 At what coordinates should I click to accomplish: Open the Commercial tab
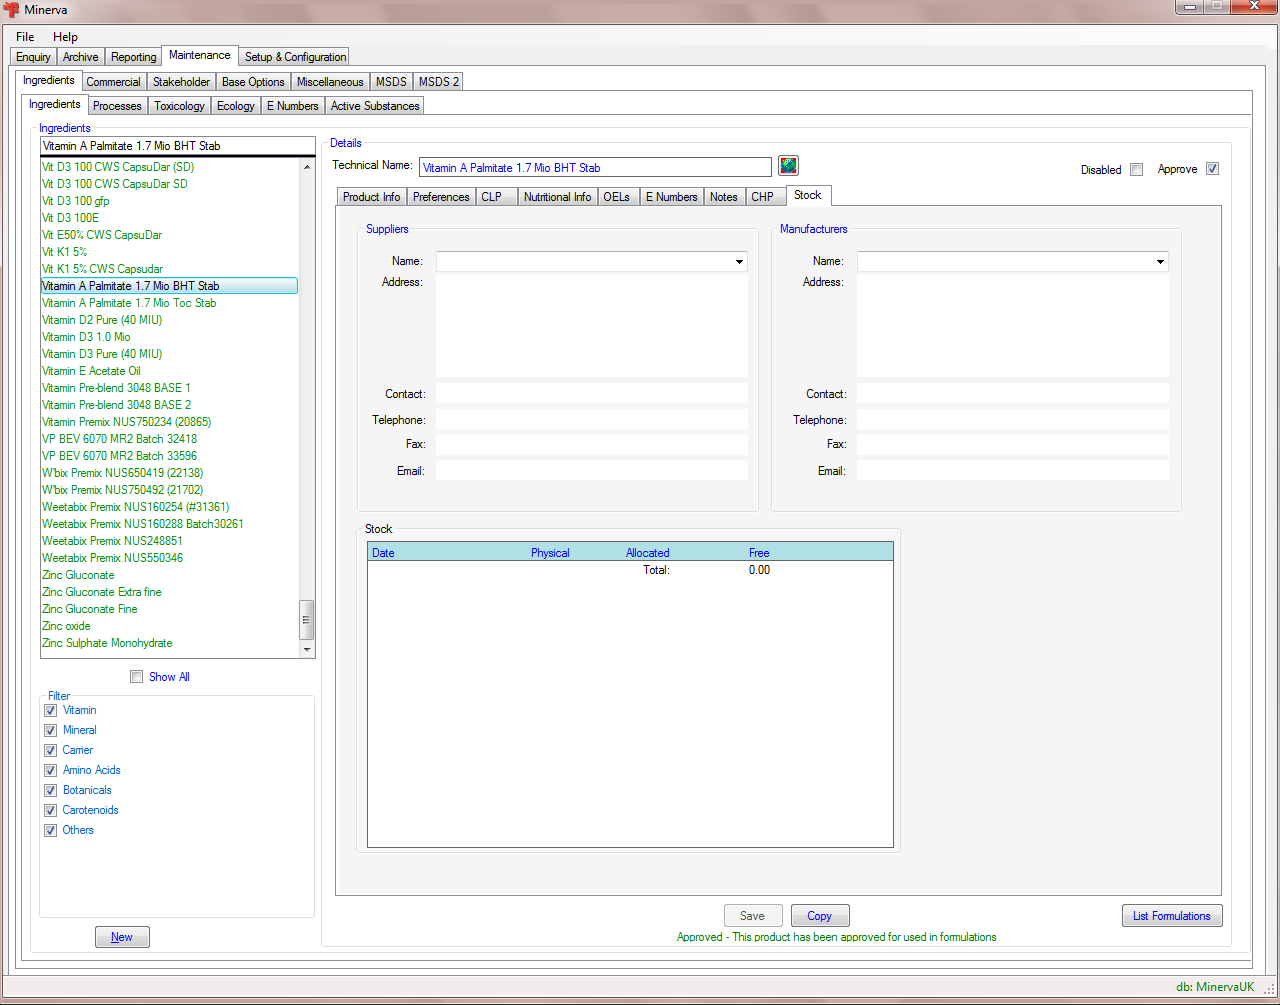pos(113,82)
